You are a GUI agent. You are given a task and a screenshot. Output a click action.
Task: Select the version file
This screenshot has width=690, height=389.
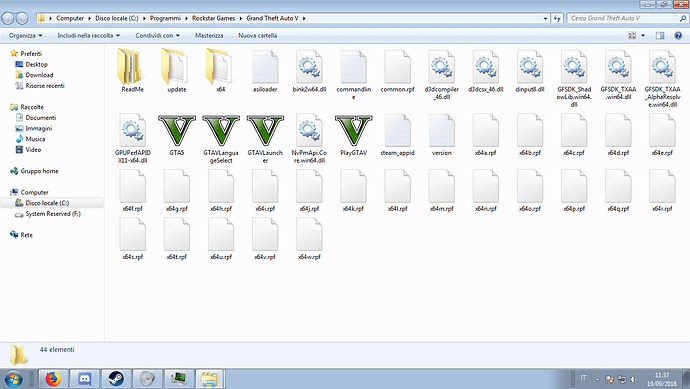[441, 134]
